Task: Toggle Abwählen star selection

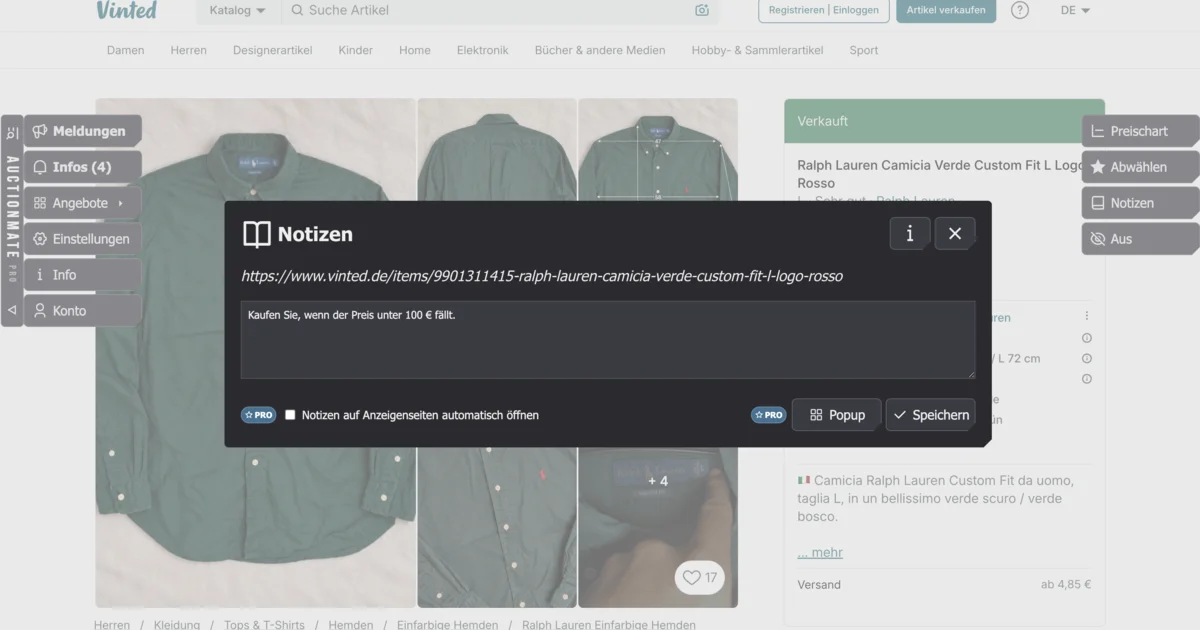Action: [1140, 167]
